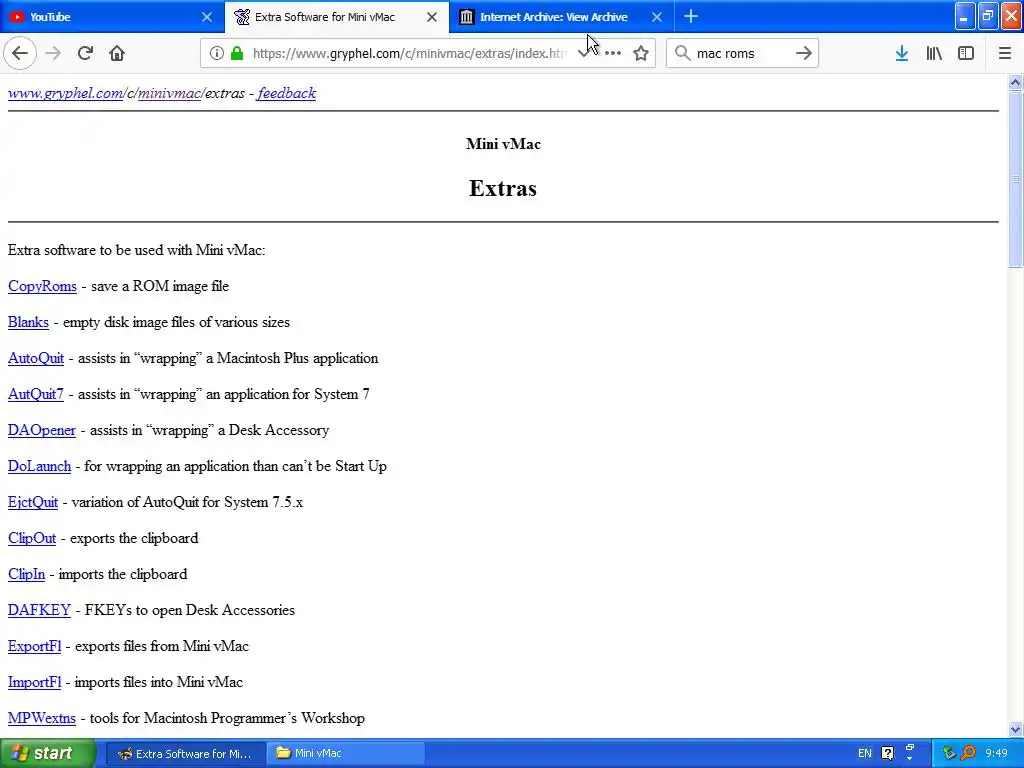Click the language bar restore icon
This screenshot has width=1024, height=768.
click(910, 748)
